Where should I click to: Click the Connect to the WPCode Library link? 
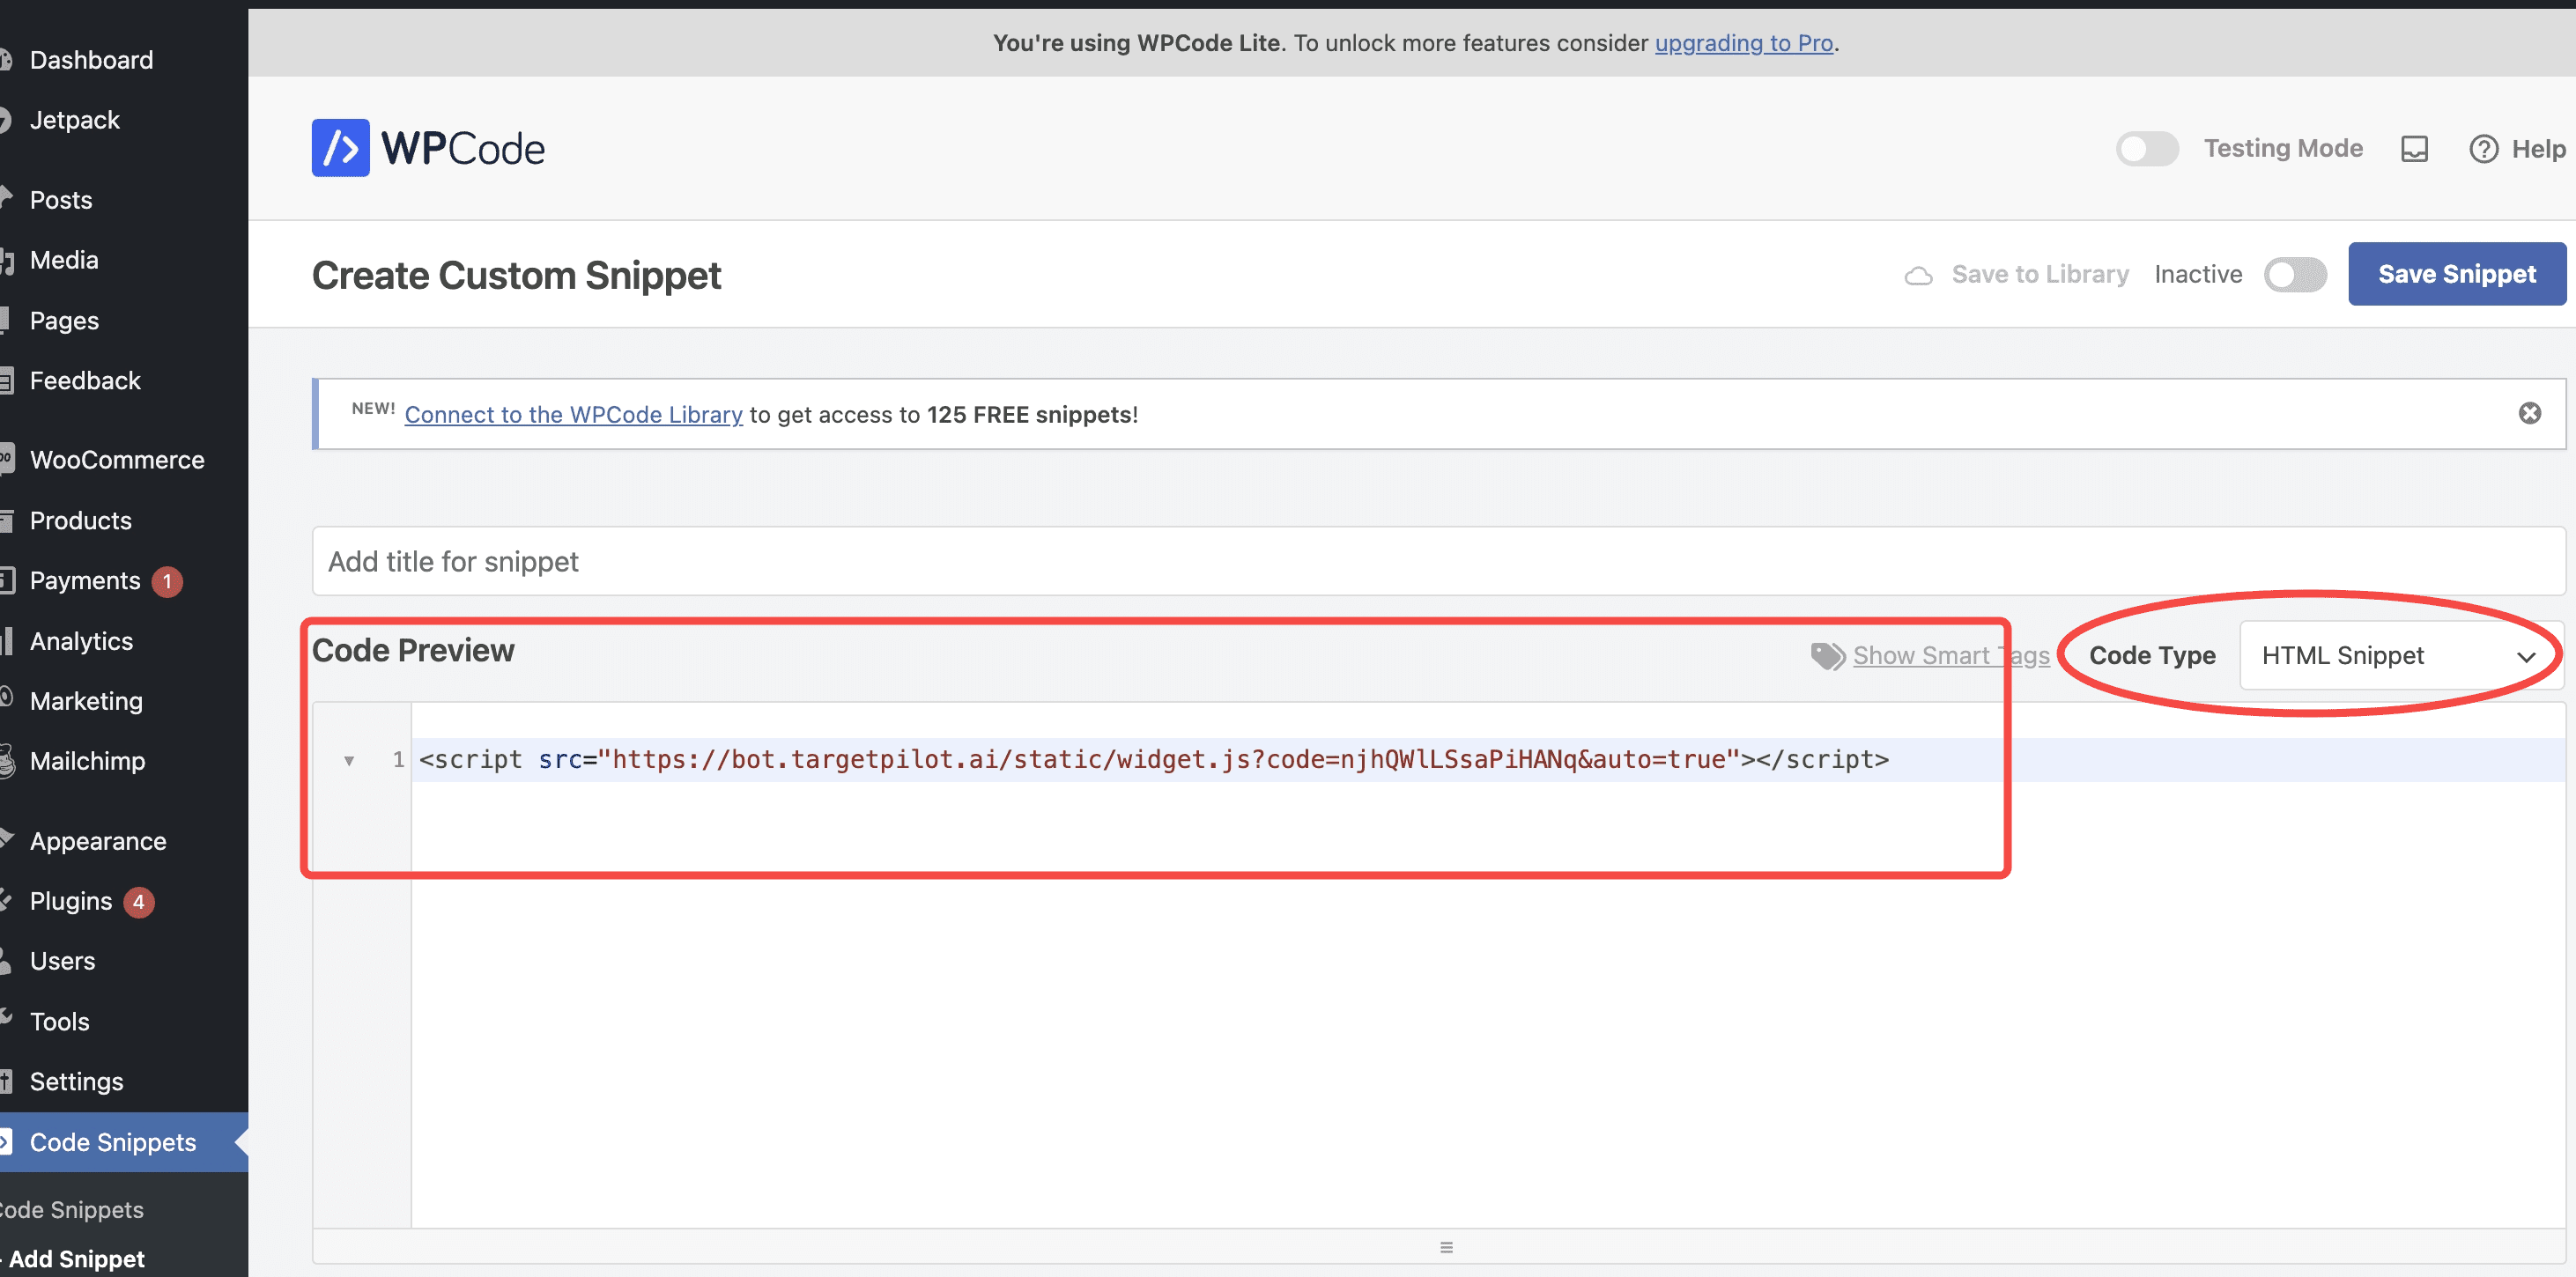pyautogui.click(x=574, y=412)
